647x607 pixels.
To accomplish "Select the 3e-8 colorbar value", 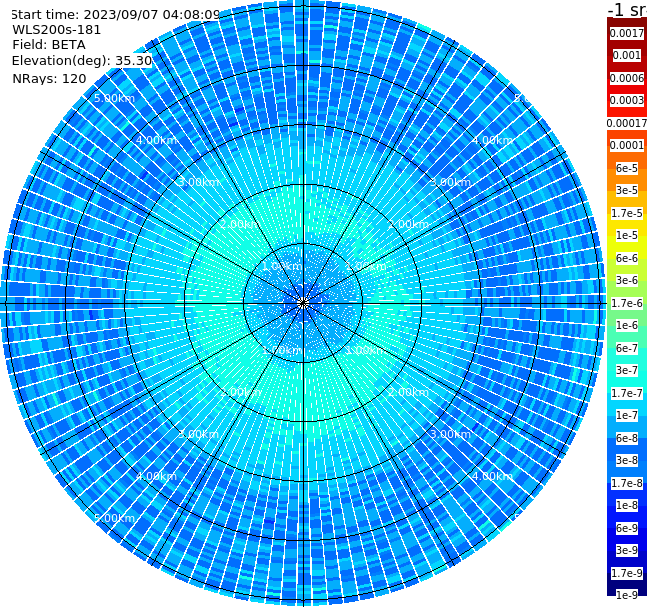I will click(x=627, y=460).
